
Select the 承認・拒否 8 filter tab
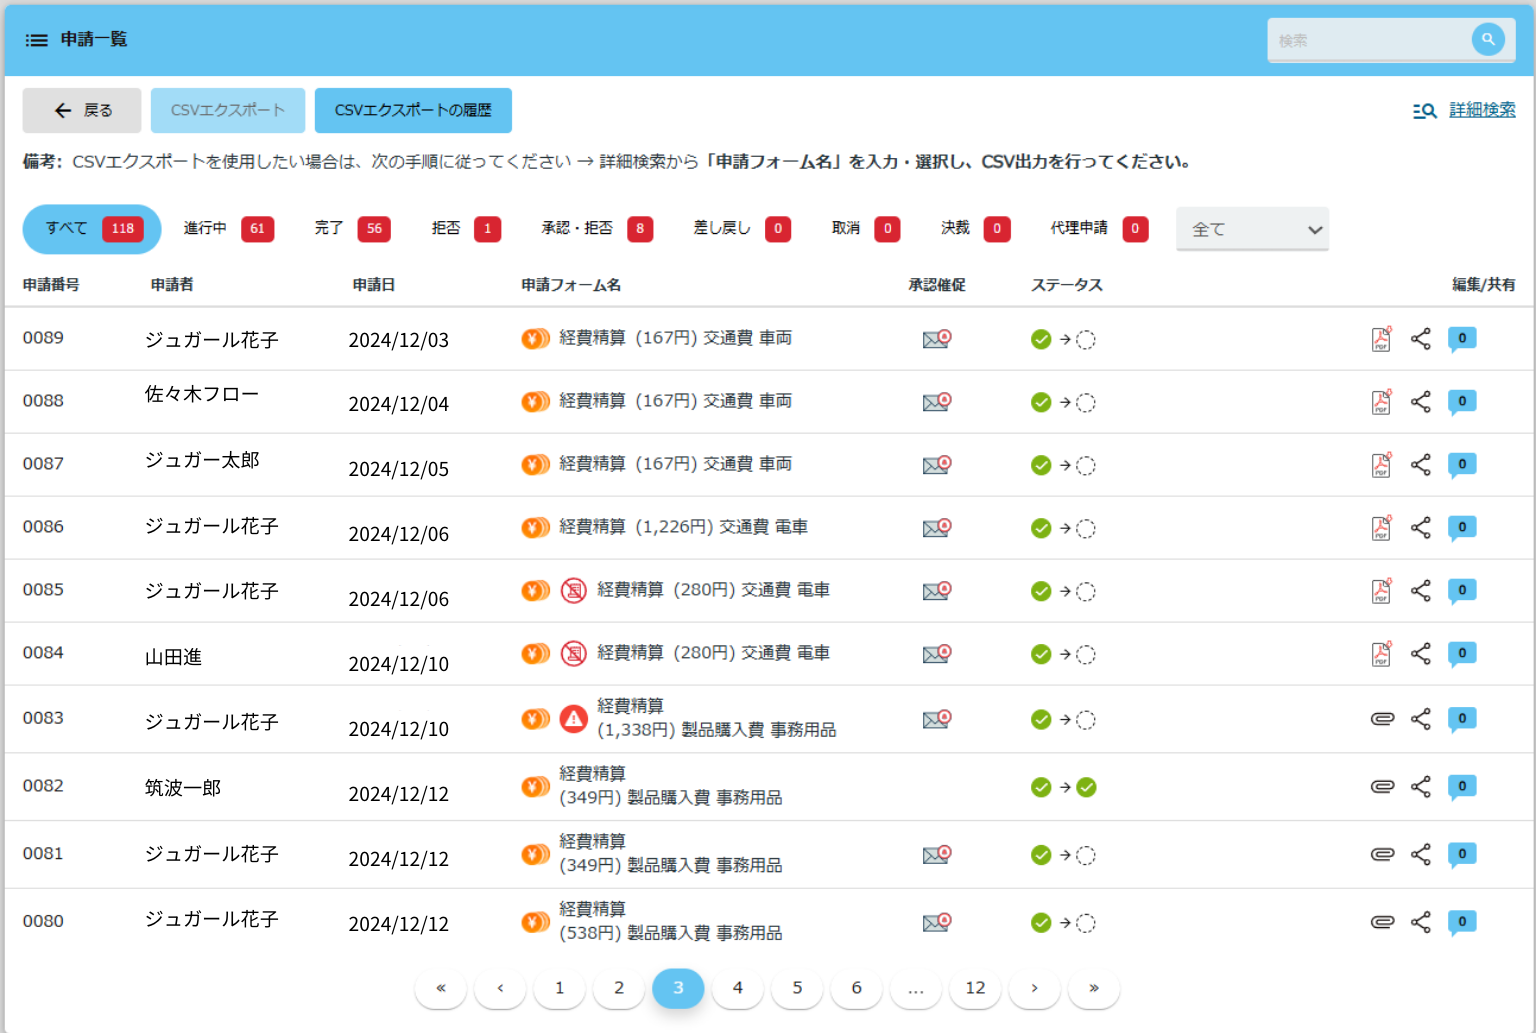(x=597, y=229)
